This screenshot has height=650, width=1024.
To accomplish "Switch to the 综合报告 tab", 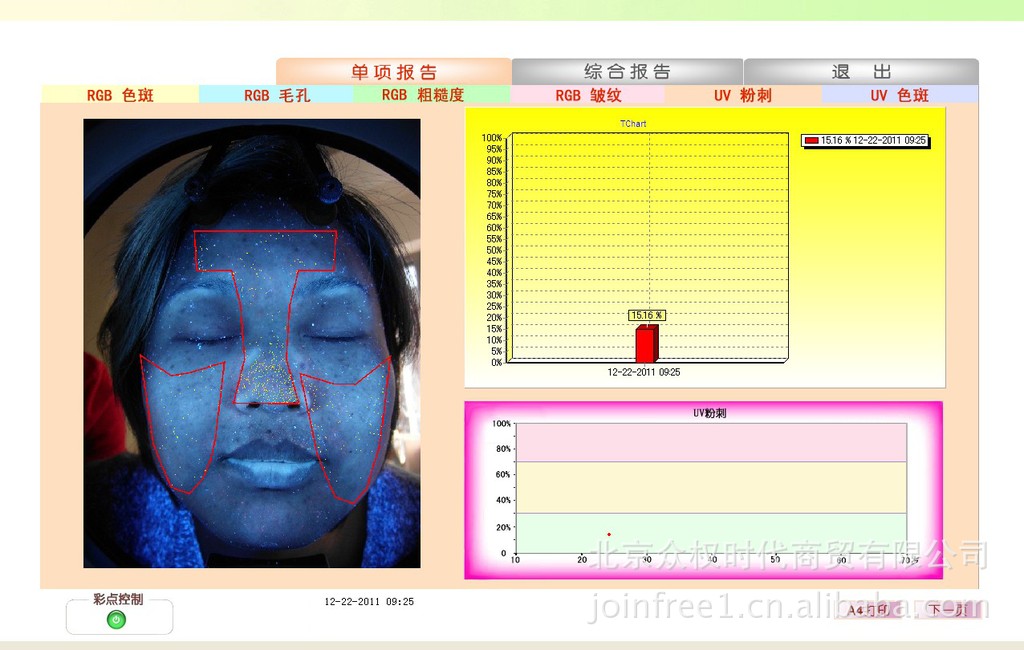I will click(x=627, y=72).
